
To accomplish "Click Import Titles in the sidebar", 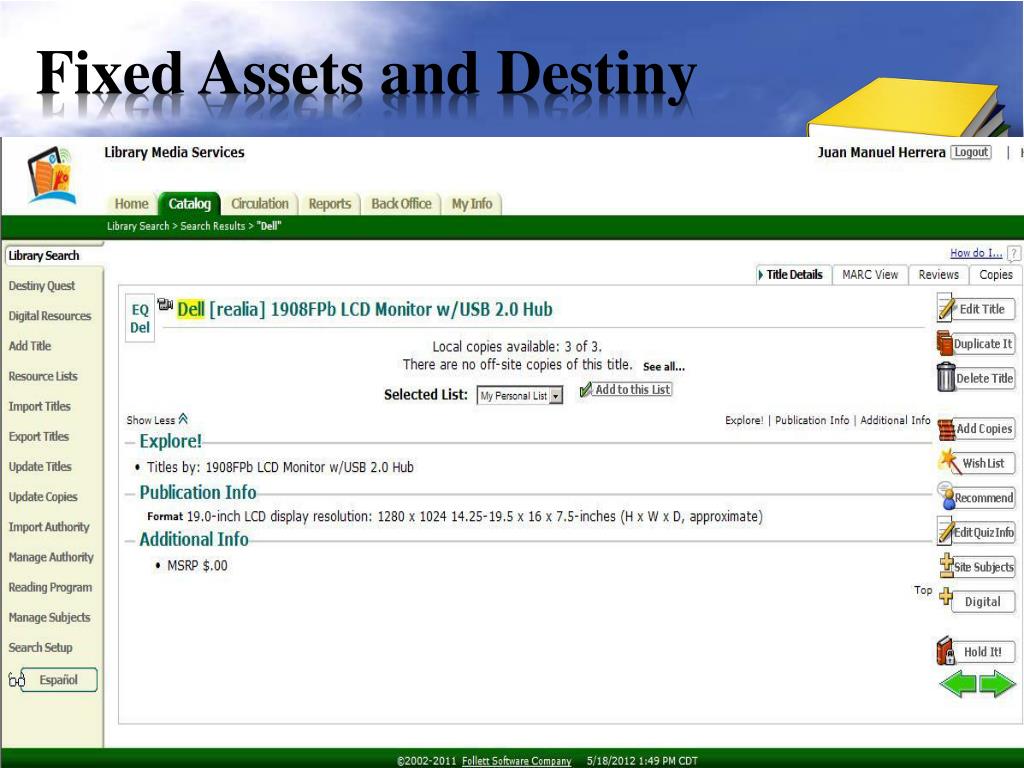I will point(39,406).
